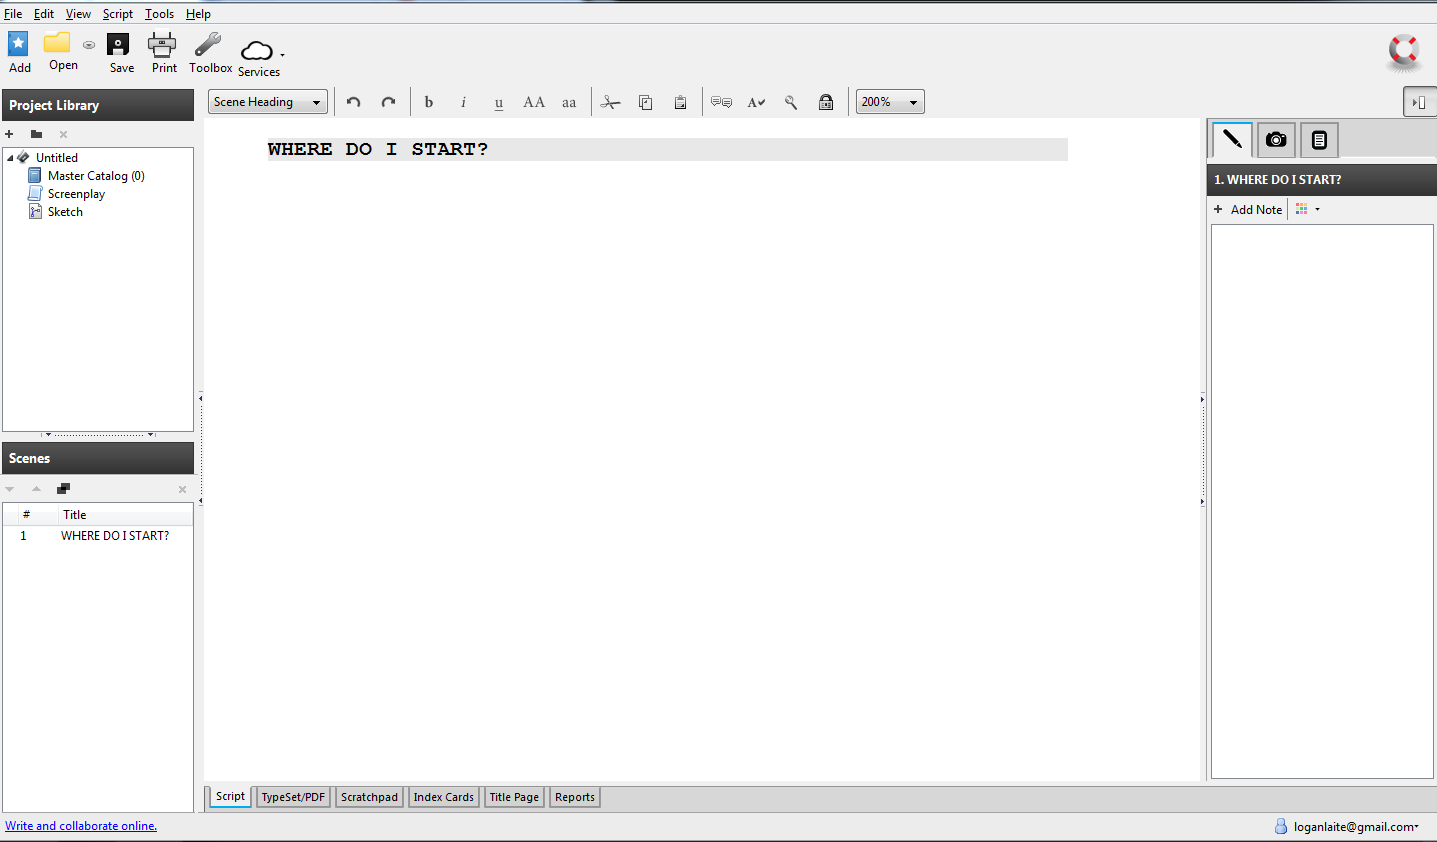1437x842 pixels.
Task: Open the find and search tool
Action: 790,101
